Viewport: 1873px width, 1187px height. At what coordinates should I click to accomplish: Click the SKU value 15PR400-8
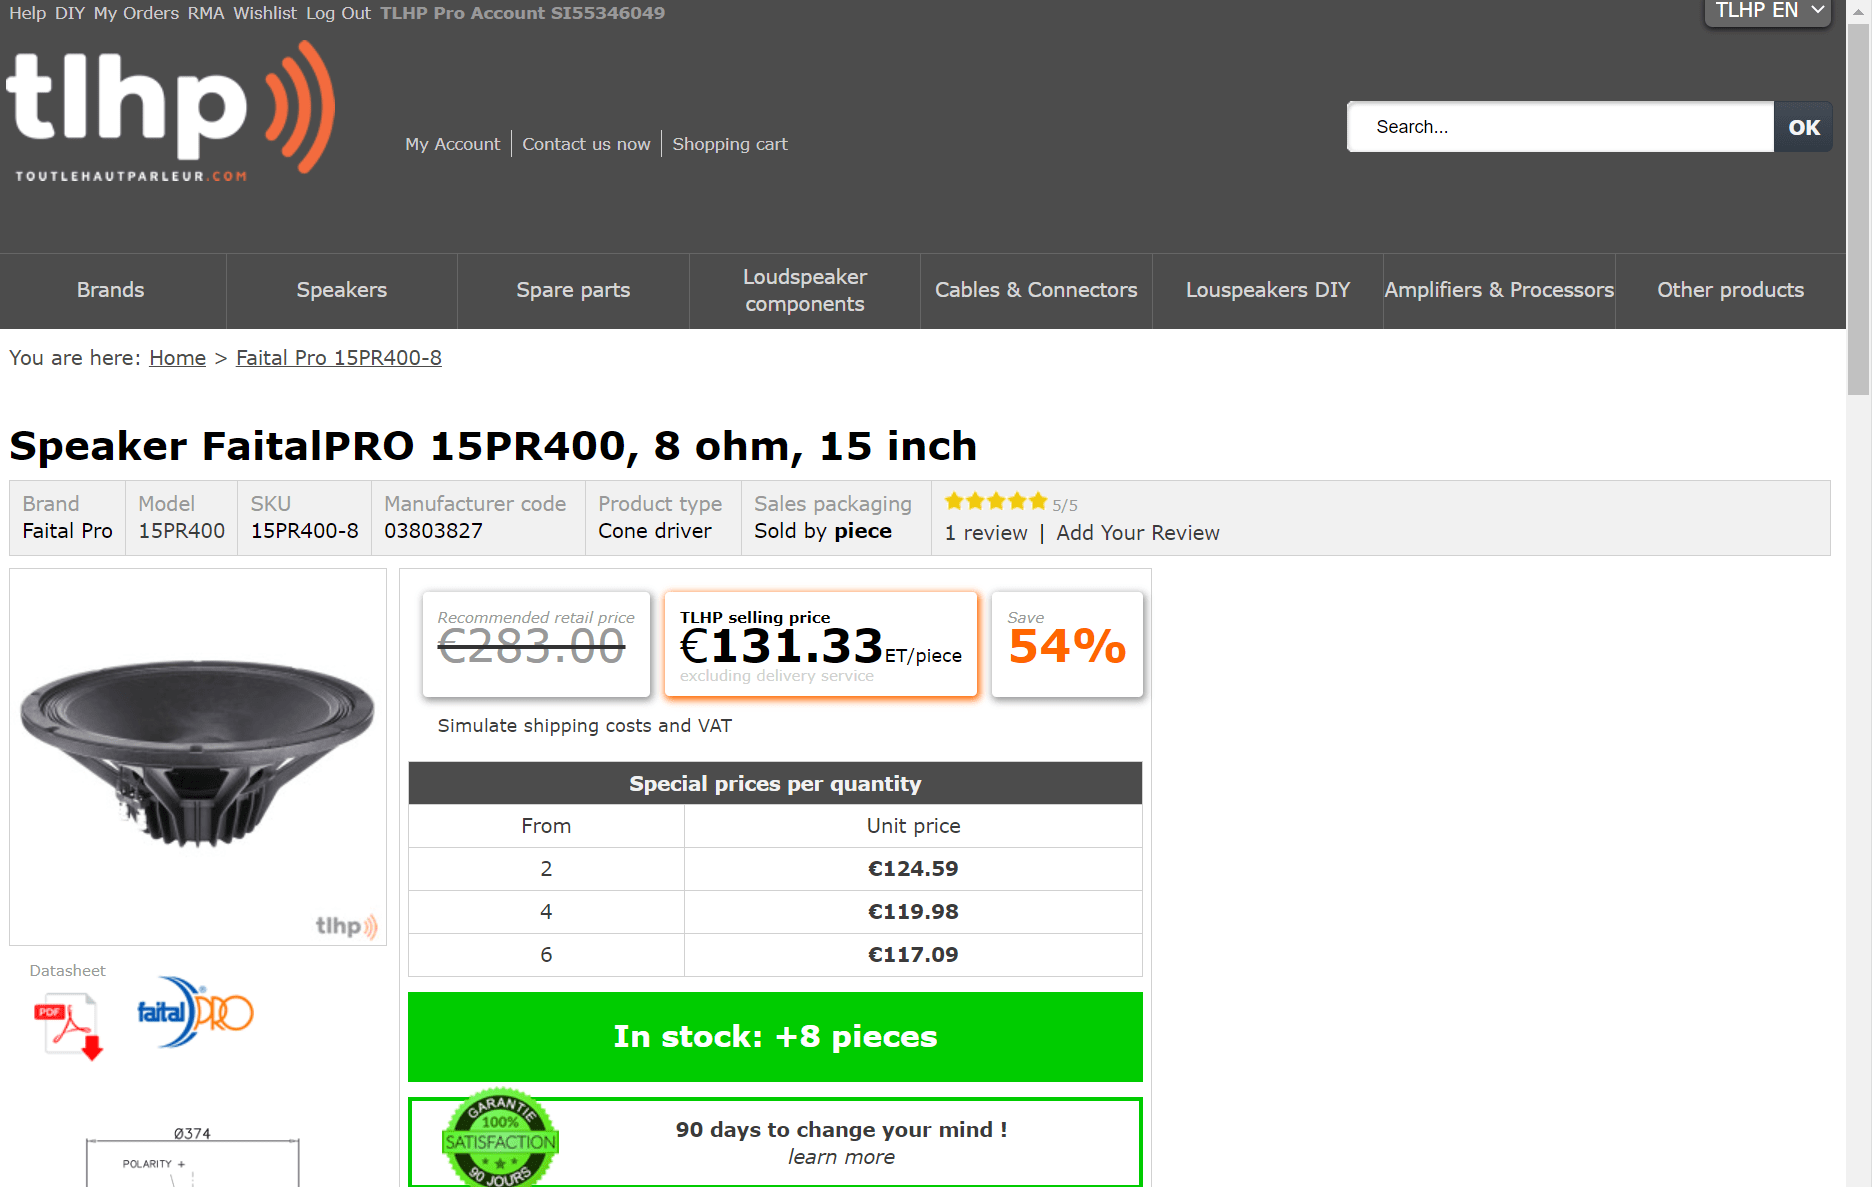304,531
